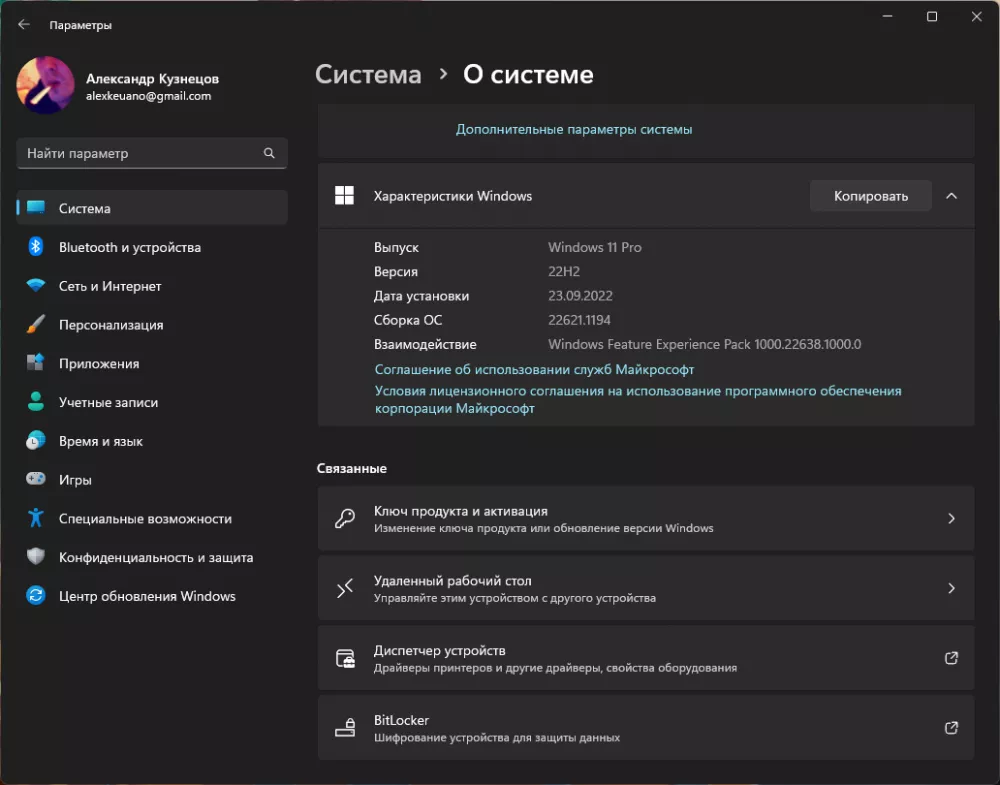Open Ключ продукта и активация chevron

951,519
